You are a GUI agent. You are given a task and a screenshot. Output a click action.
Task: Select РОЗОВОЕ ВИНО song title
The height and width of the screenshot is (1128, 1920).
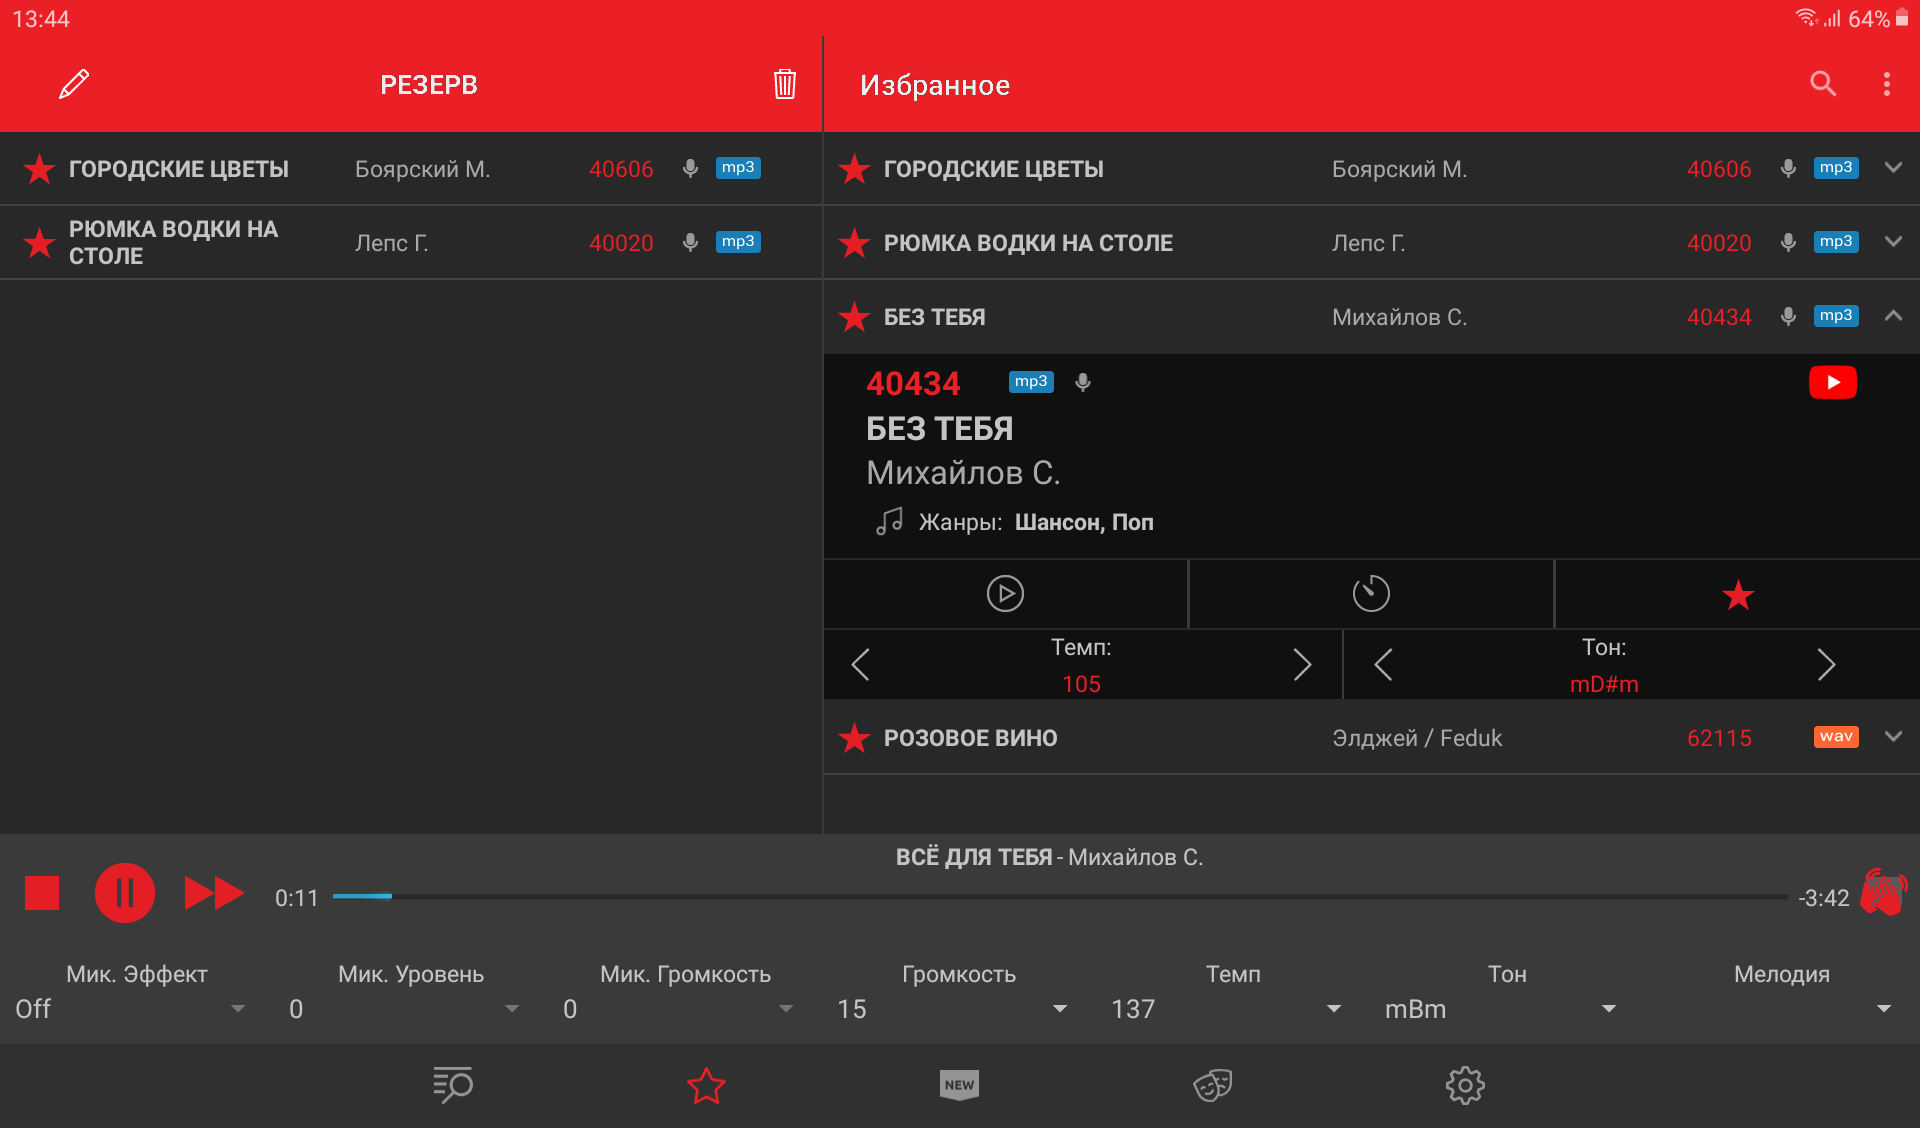970,738
